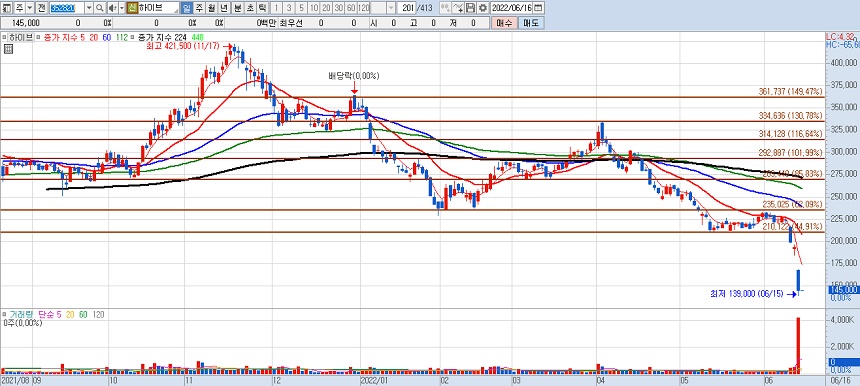Click the 매도 sell button

(x=531, y=23)
